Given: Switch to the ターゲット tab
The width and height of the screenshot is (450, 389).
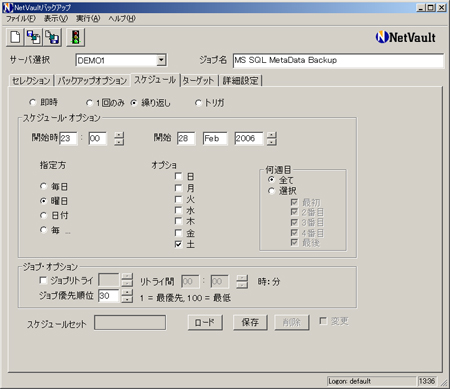Looking at the screenshot, I should (198, 81).
